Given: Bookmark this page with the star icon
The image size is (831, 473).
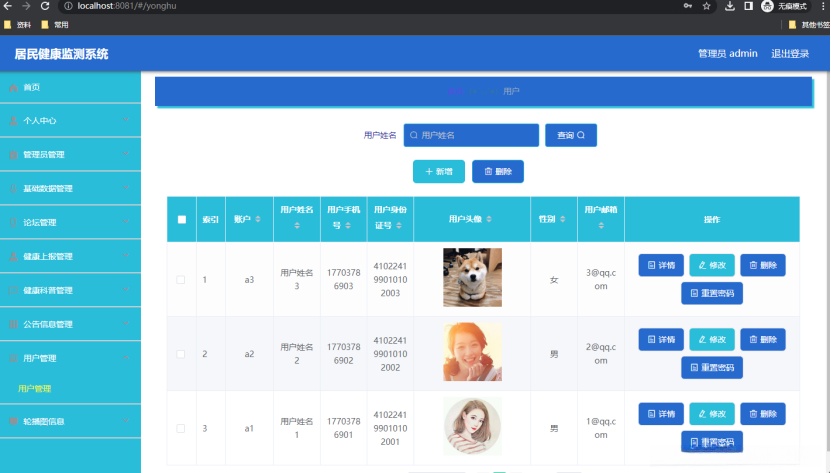Looking at the screenshot, I should coord(706,6).
